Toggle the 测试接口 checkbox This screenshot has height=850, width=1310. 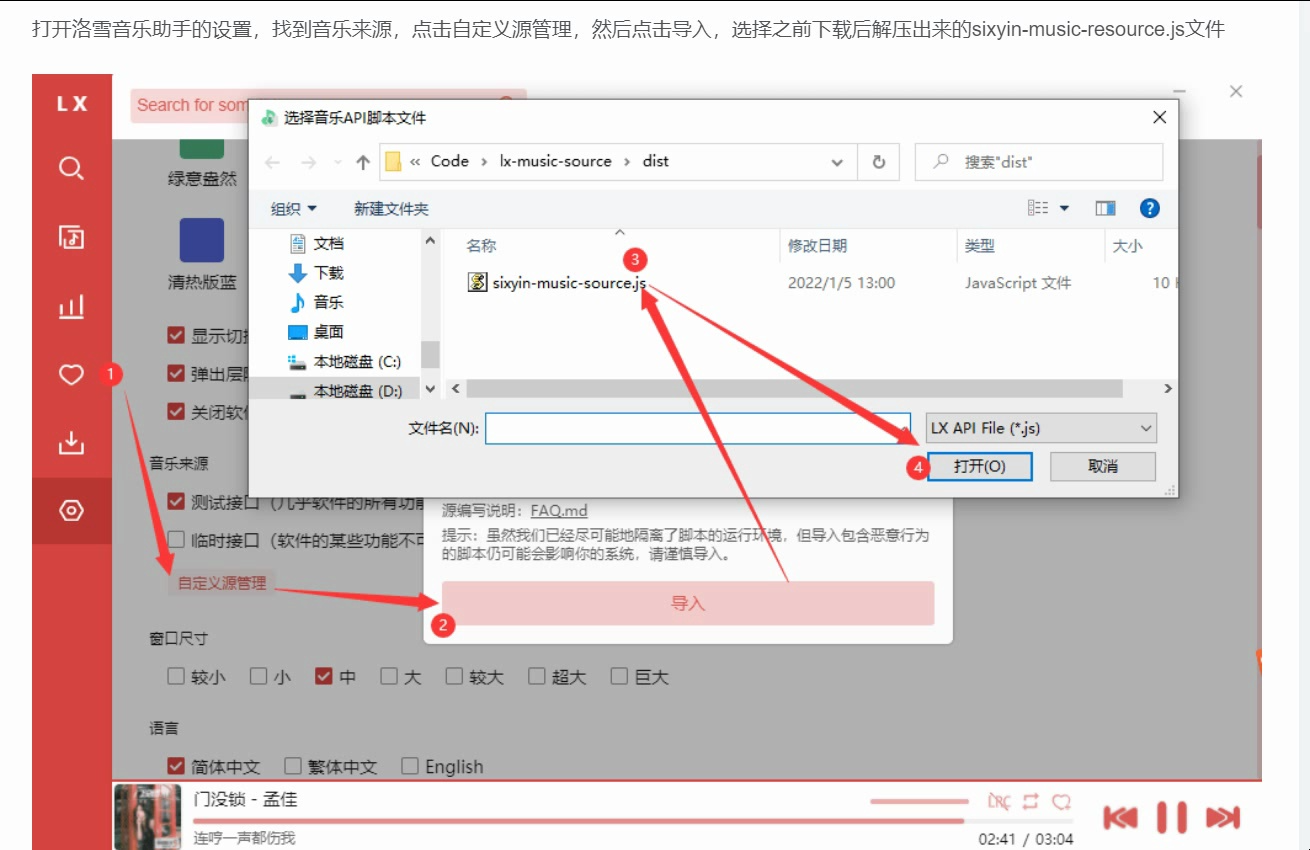[x=176, y=501]
